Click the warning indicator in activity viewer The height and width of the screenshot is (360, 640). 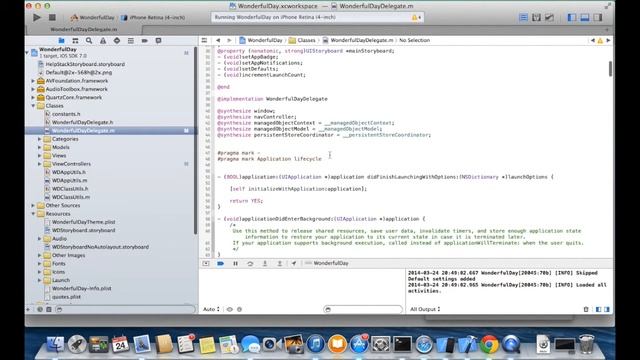[x=416, y=18]
